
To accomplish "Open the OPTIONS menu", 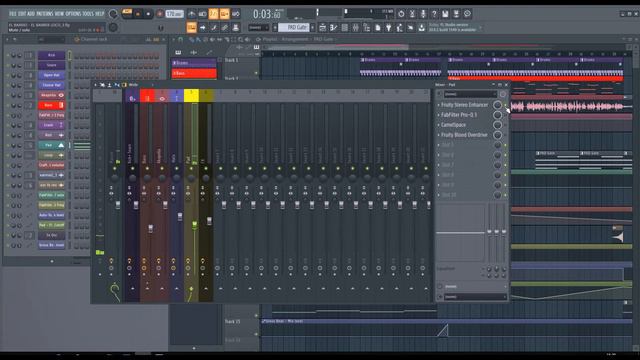I will tap(73, 13).
